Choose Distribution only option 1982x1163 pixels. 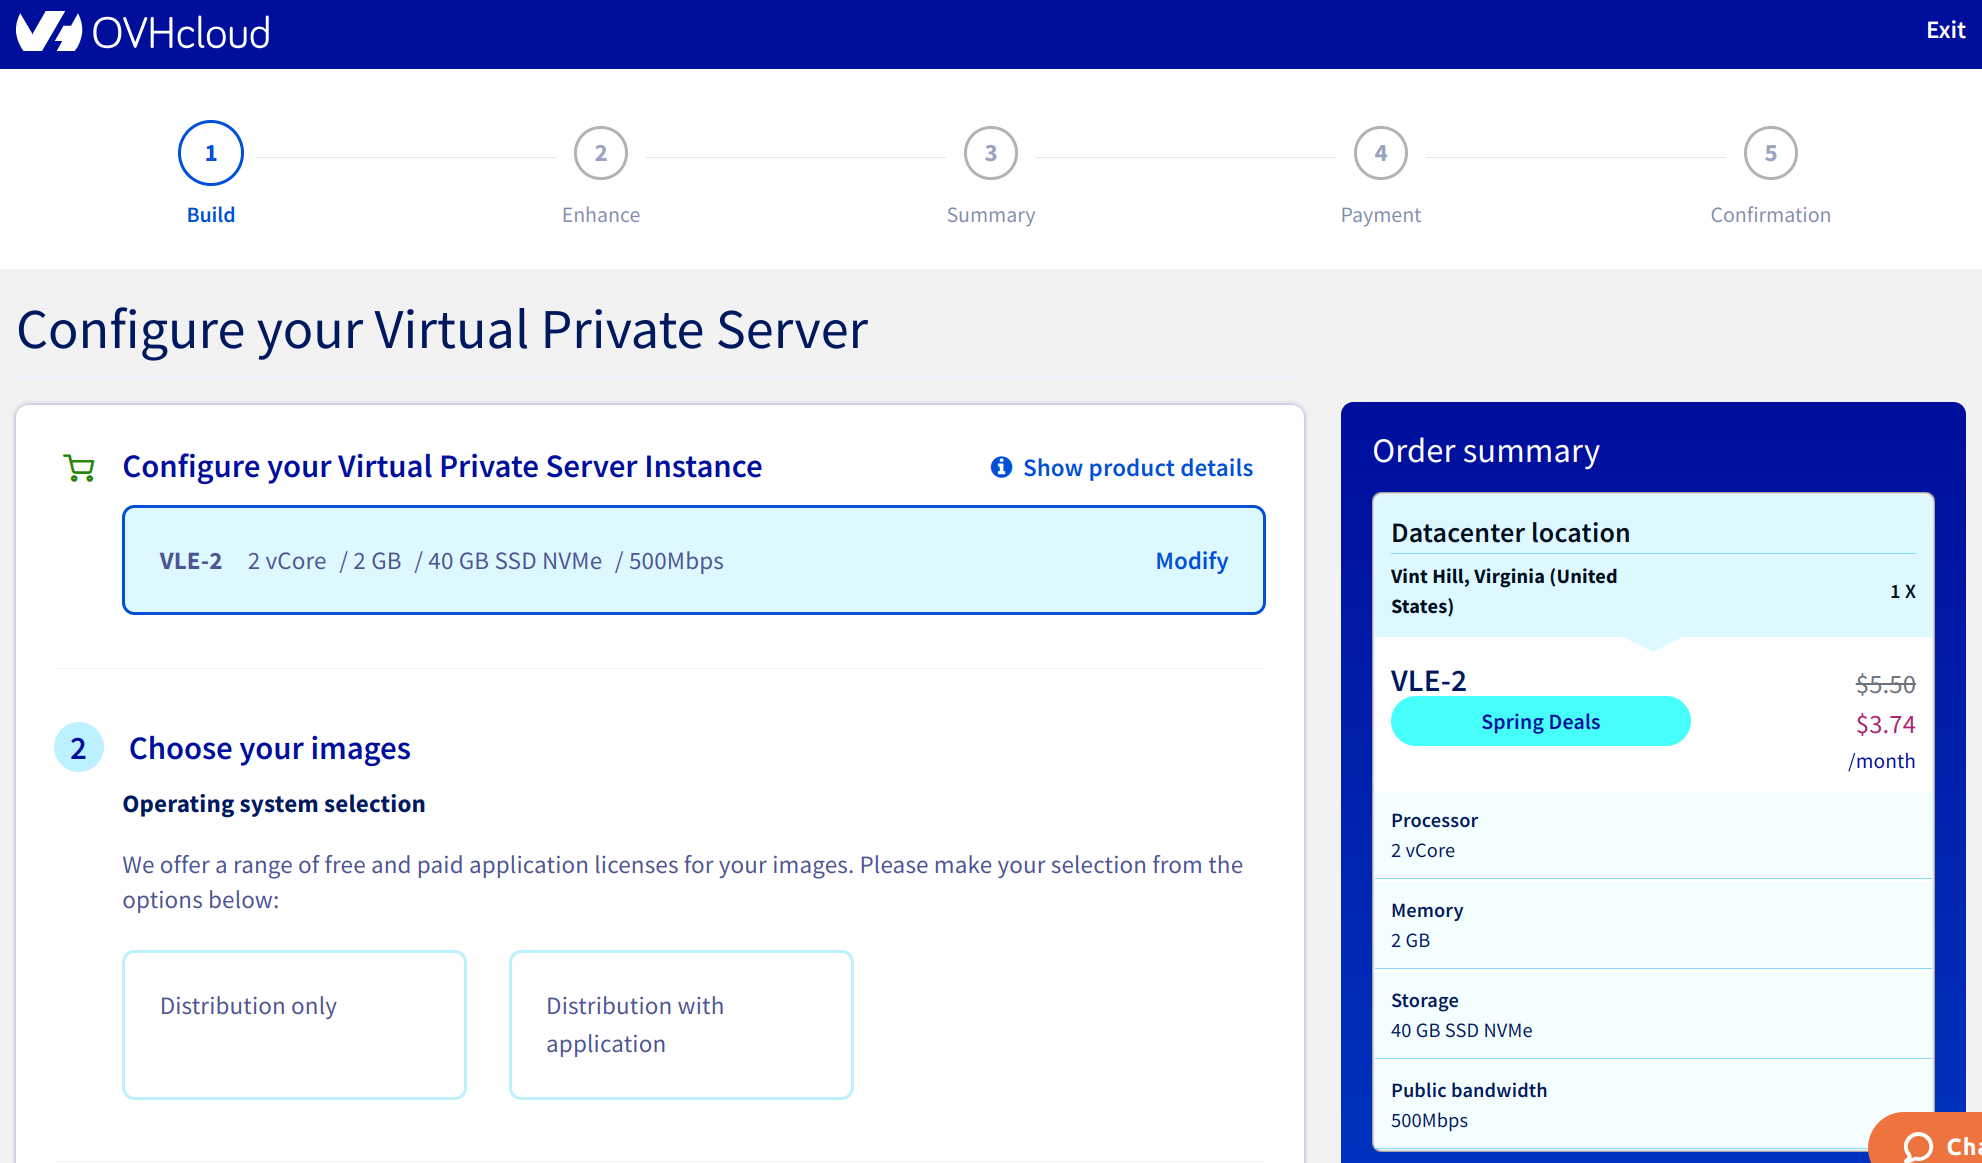pyautogui.click(x=294, y=1025)
